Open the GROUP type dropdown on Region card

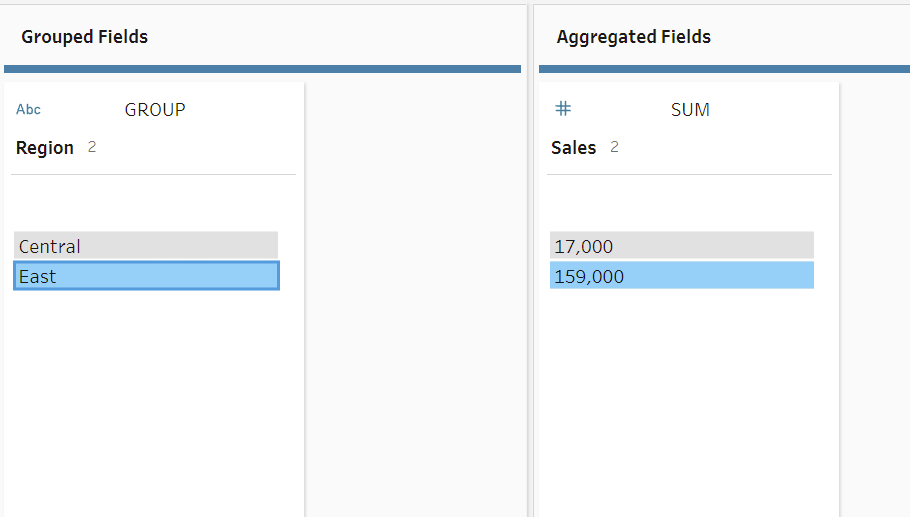(155, 110)
